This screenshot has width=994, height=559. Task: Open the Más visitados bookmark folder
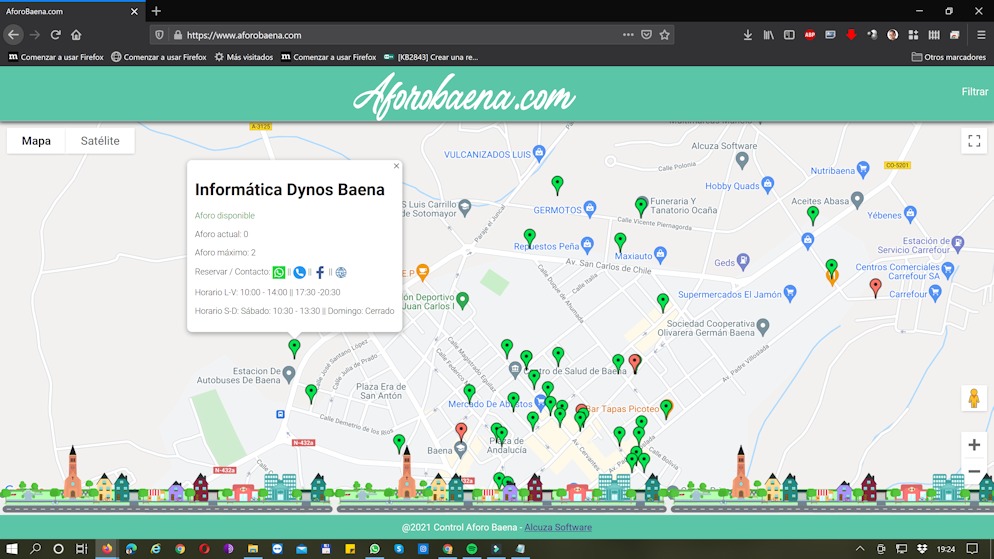click(243, 57)
